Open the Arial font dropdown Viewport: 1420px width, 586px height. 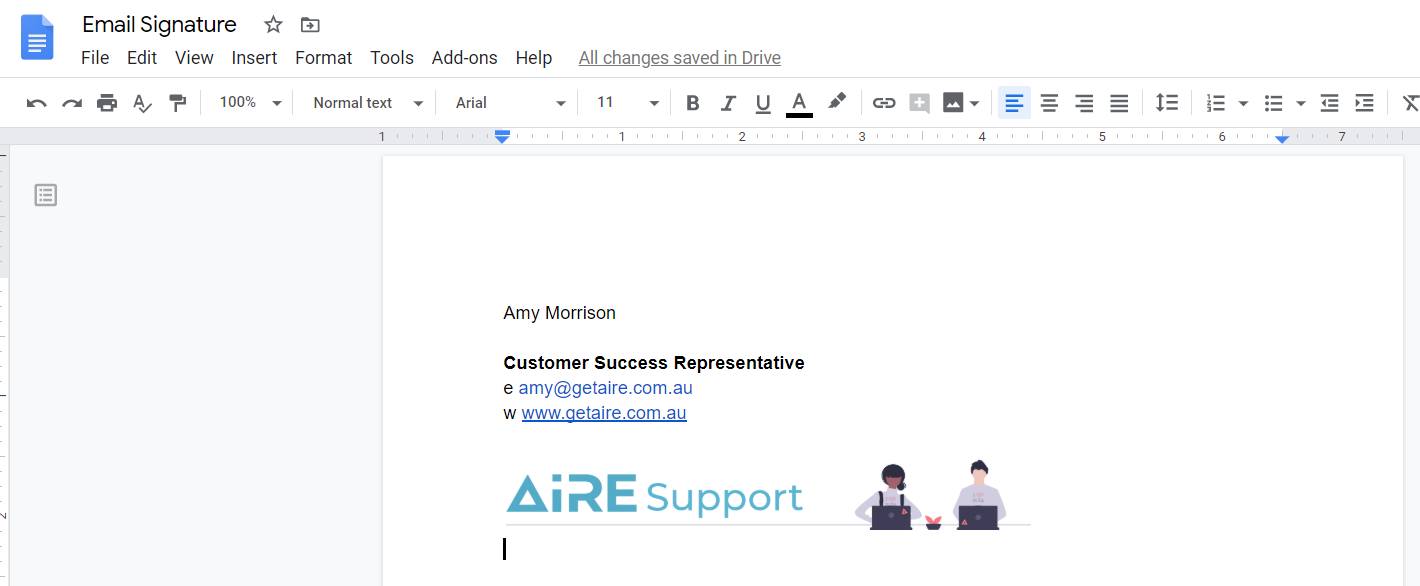tap(511, 102)
